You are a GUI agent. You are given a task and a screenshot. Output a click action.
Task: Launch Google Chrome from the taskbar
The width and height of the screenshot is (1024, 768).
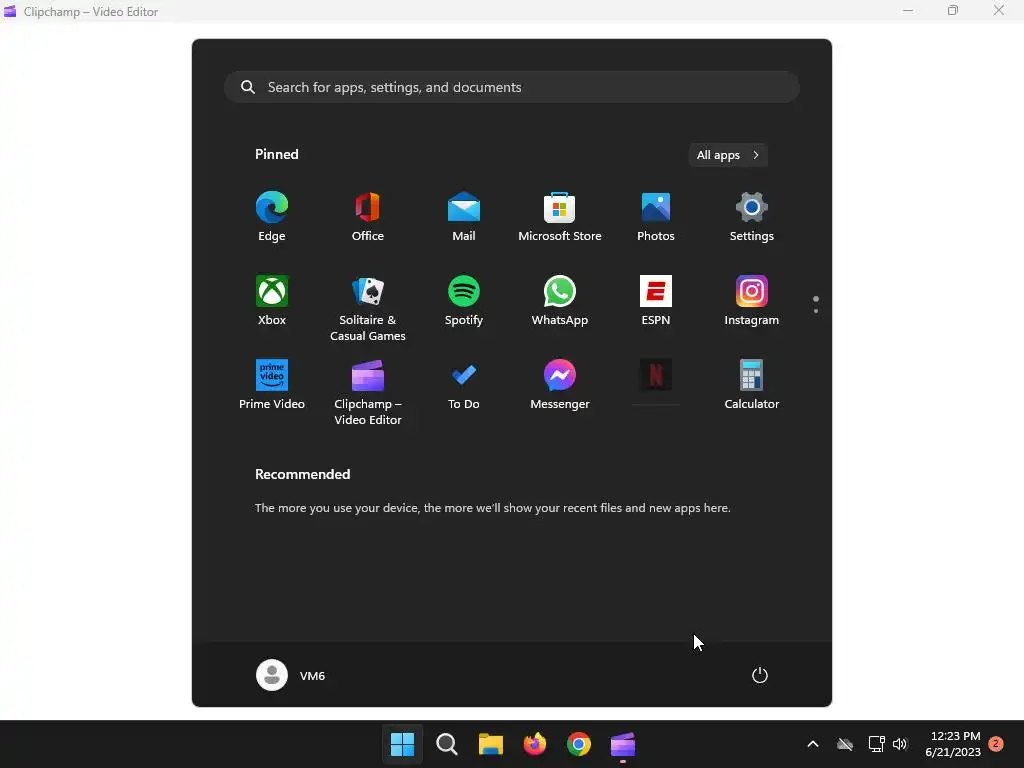click(x=579, y=744)
